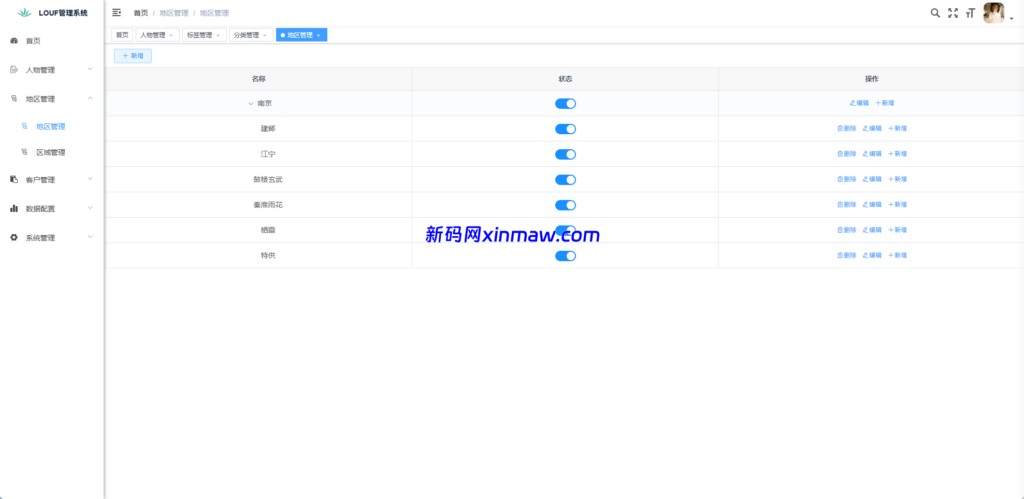Open the user avatar menu
This screenshot has height=499, width=1024.
pos(993,12)
